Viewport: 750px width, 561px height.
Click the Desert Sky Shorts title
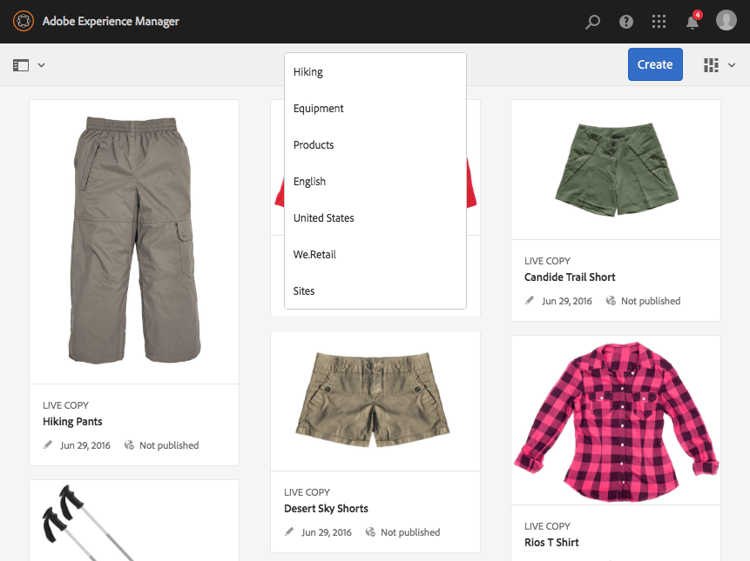pos(326,508)
